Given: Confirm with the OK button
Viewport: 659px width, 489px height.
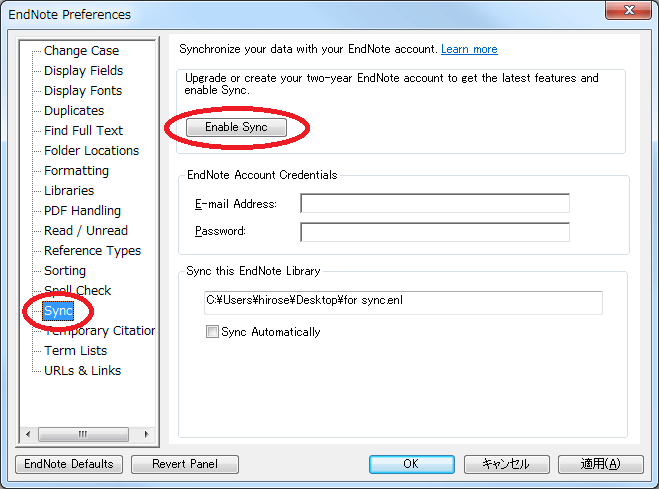Looking at the screenshot, I should click(411, 464).
